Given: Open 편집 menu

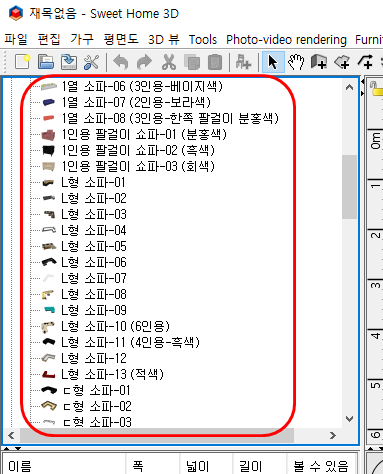Looking at the screenshot, I should coord(49,40).
